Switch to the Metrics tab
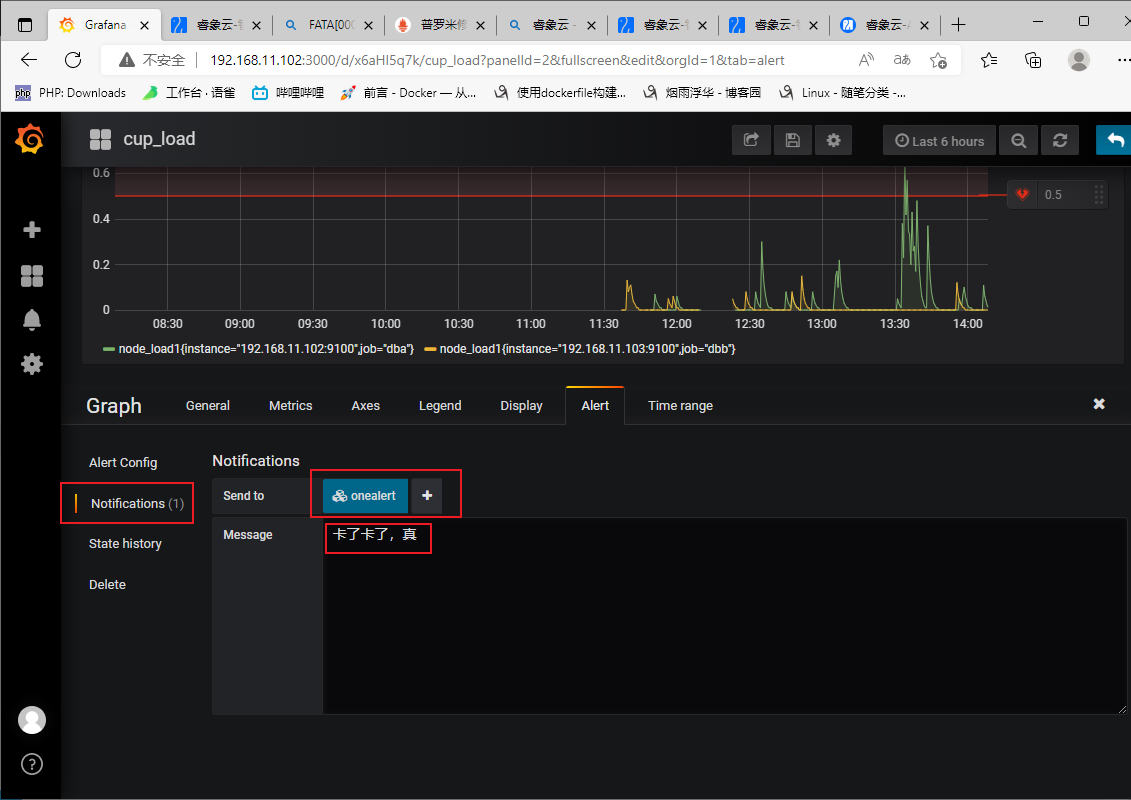 [x=291, y=405]
